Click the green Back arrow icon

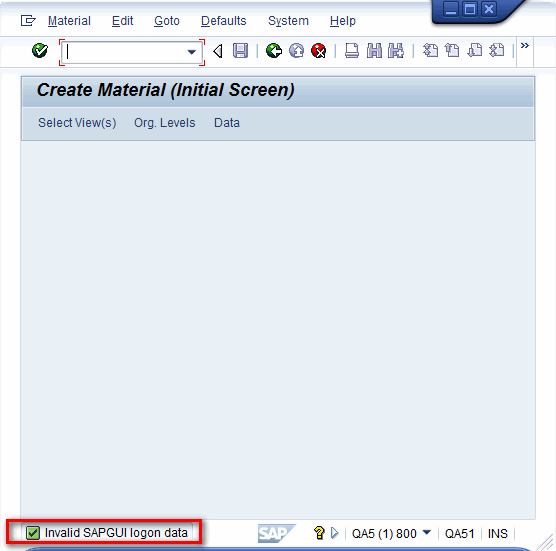[274, 51]
